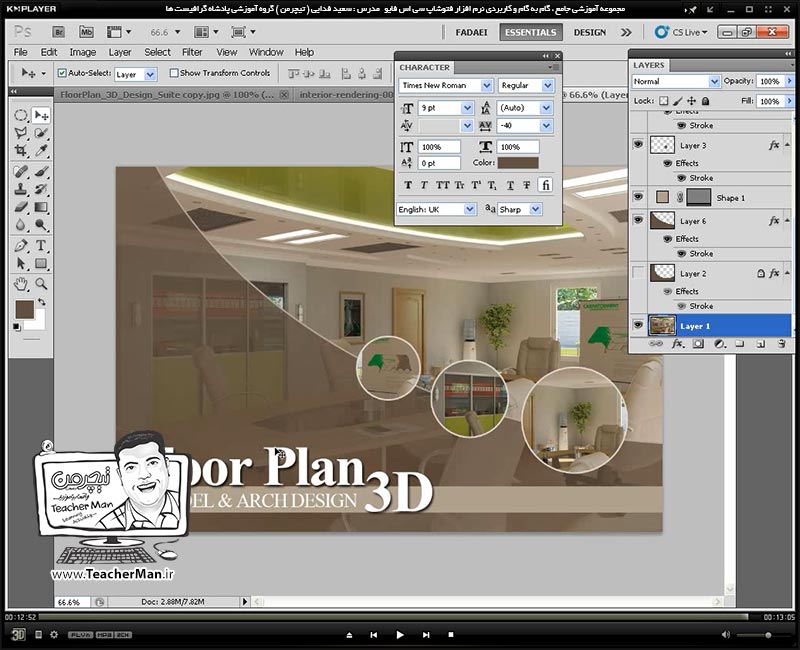Screen dimensions: 800x650
Task: Select the Gradient tool
Action: click(41, 207)
